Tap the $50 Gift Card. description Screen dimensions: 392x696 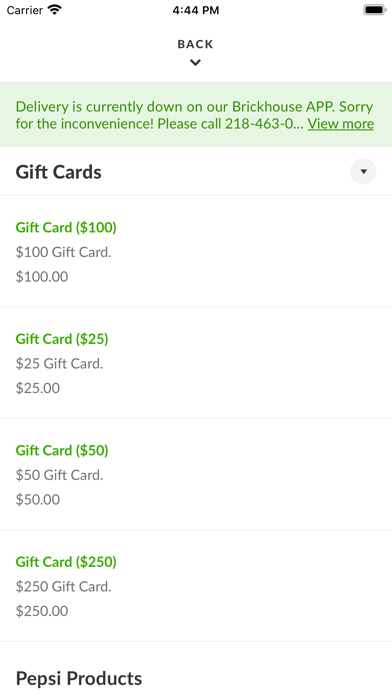pyautogui.click(x=59, y=475)
